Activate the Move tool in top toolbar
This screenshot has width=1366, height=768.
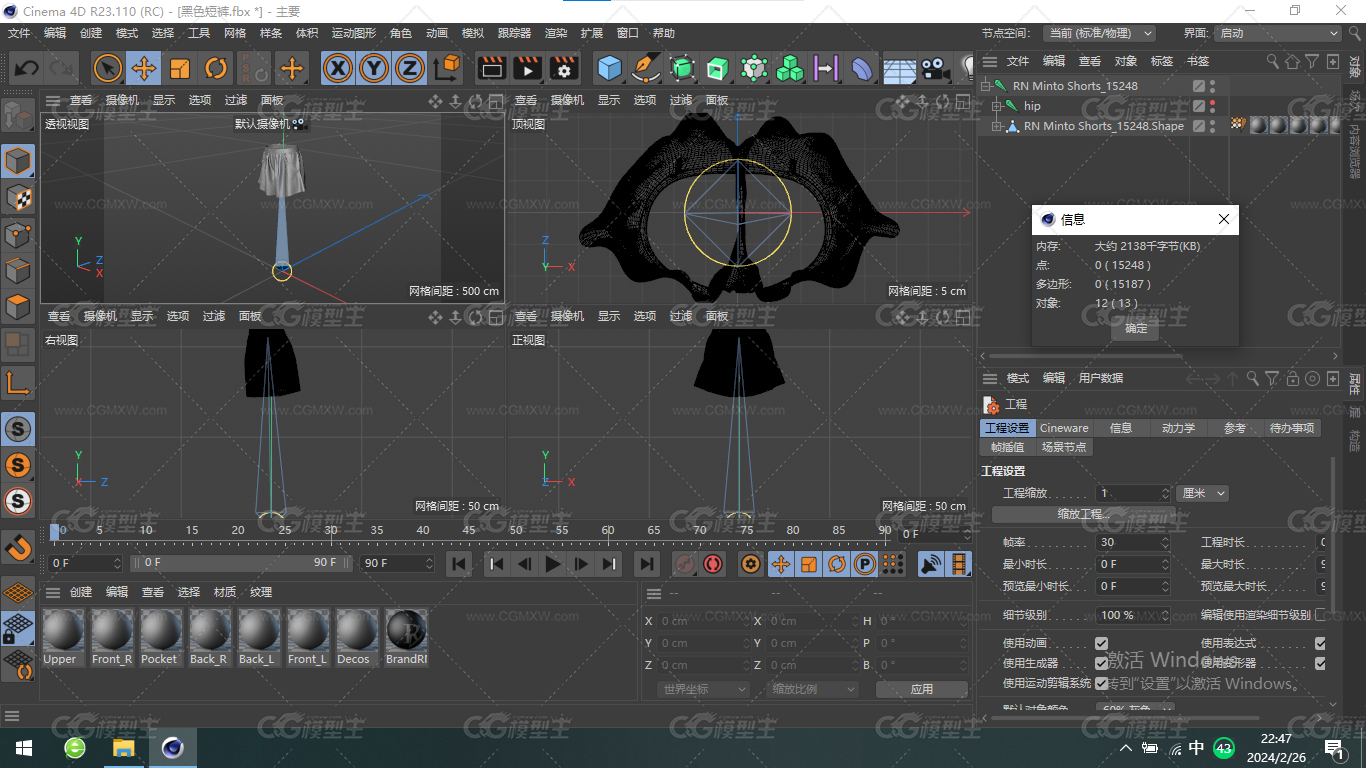click(x=144, y=68)
